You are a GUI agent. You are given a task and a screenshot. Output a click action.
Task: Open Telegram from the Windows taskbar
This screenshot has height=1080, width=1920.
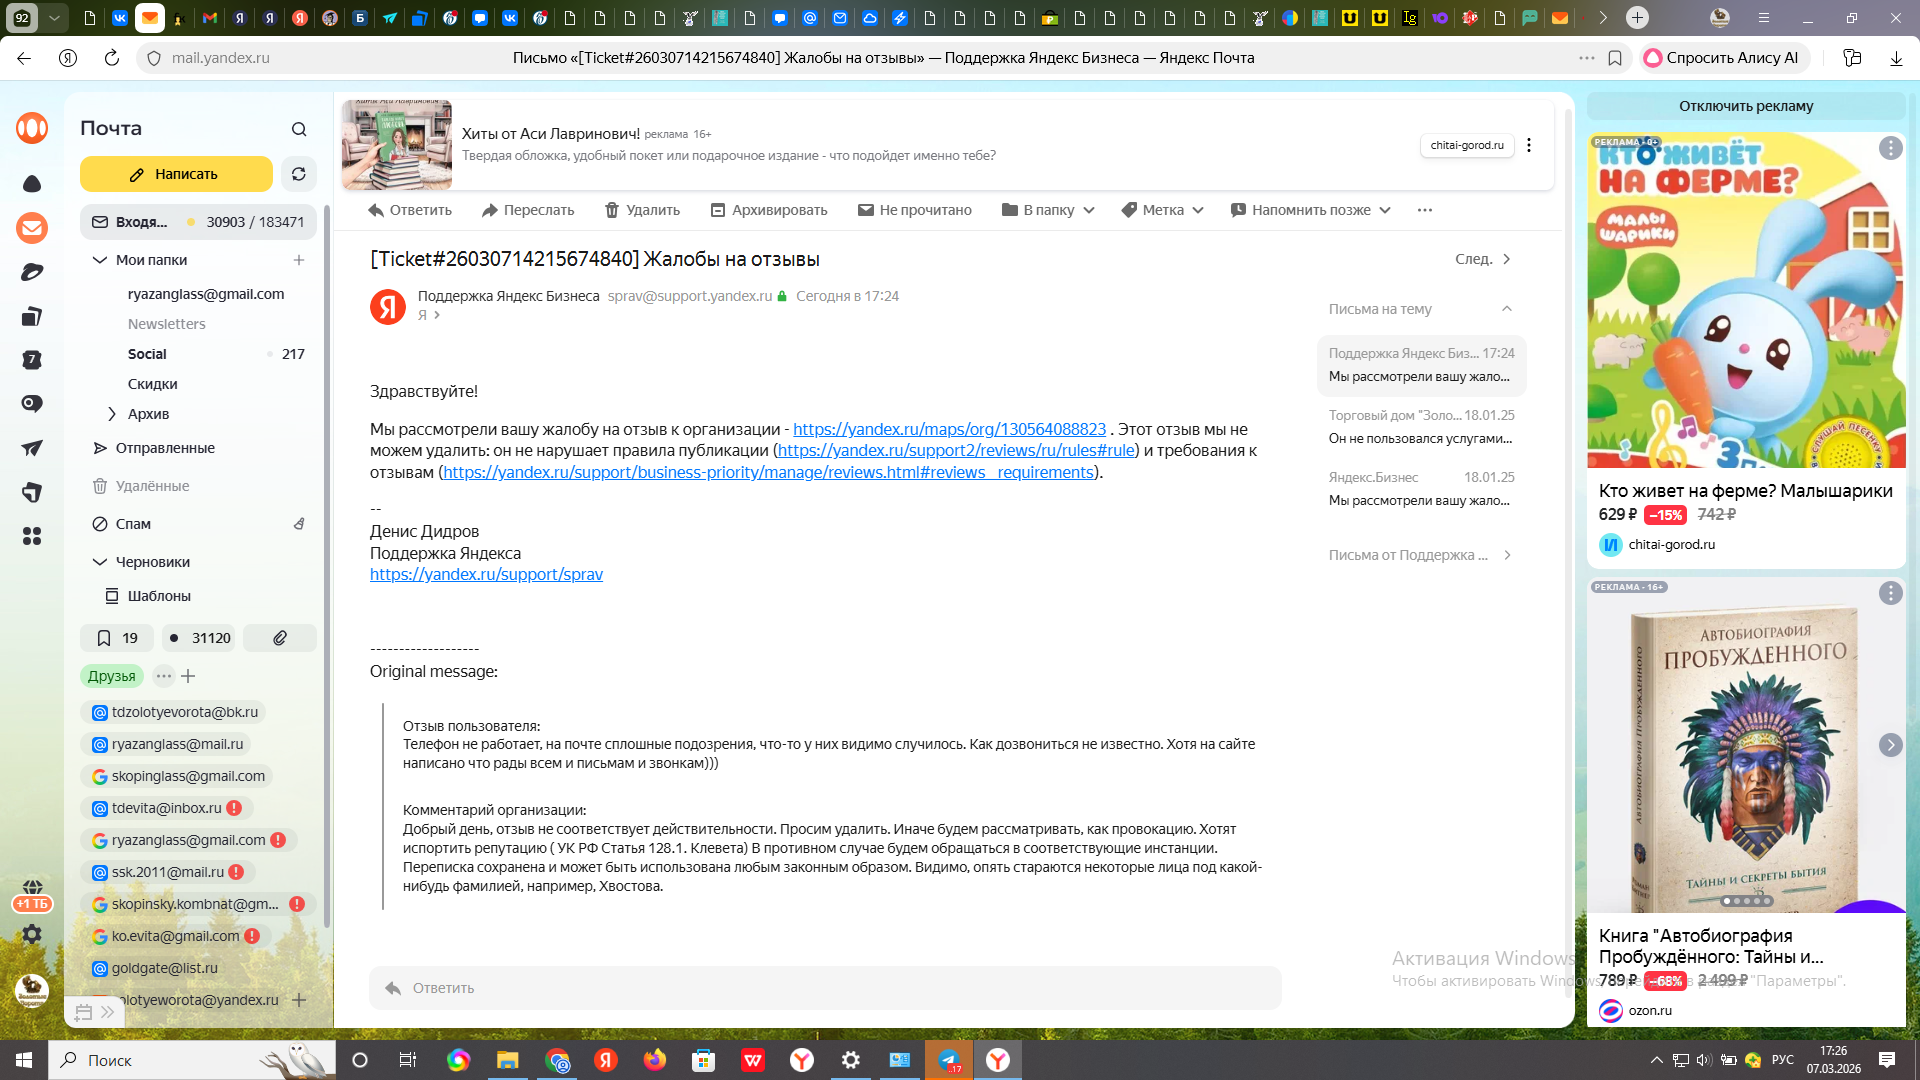coord(949,1060)
